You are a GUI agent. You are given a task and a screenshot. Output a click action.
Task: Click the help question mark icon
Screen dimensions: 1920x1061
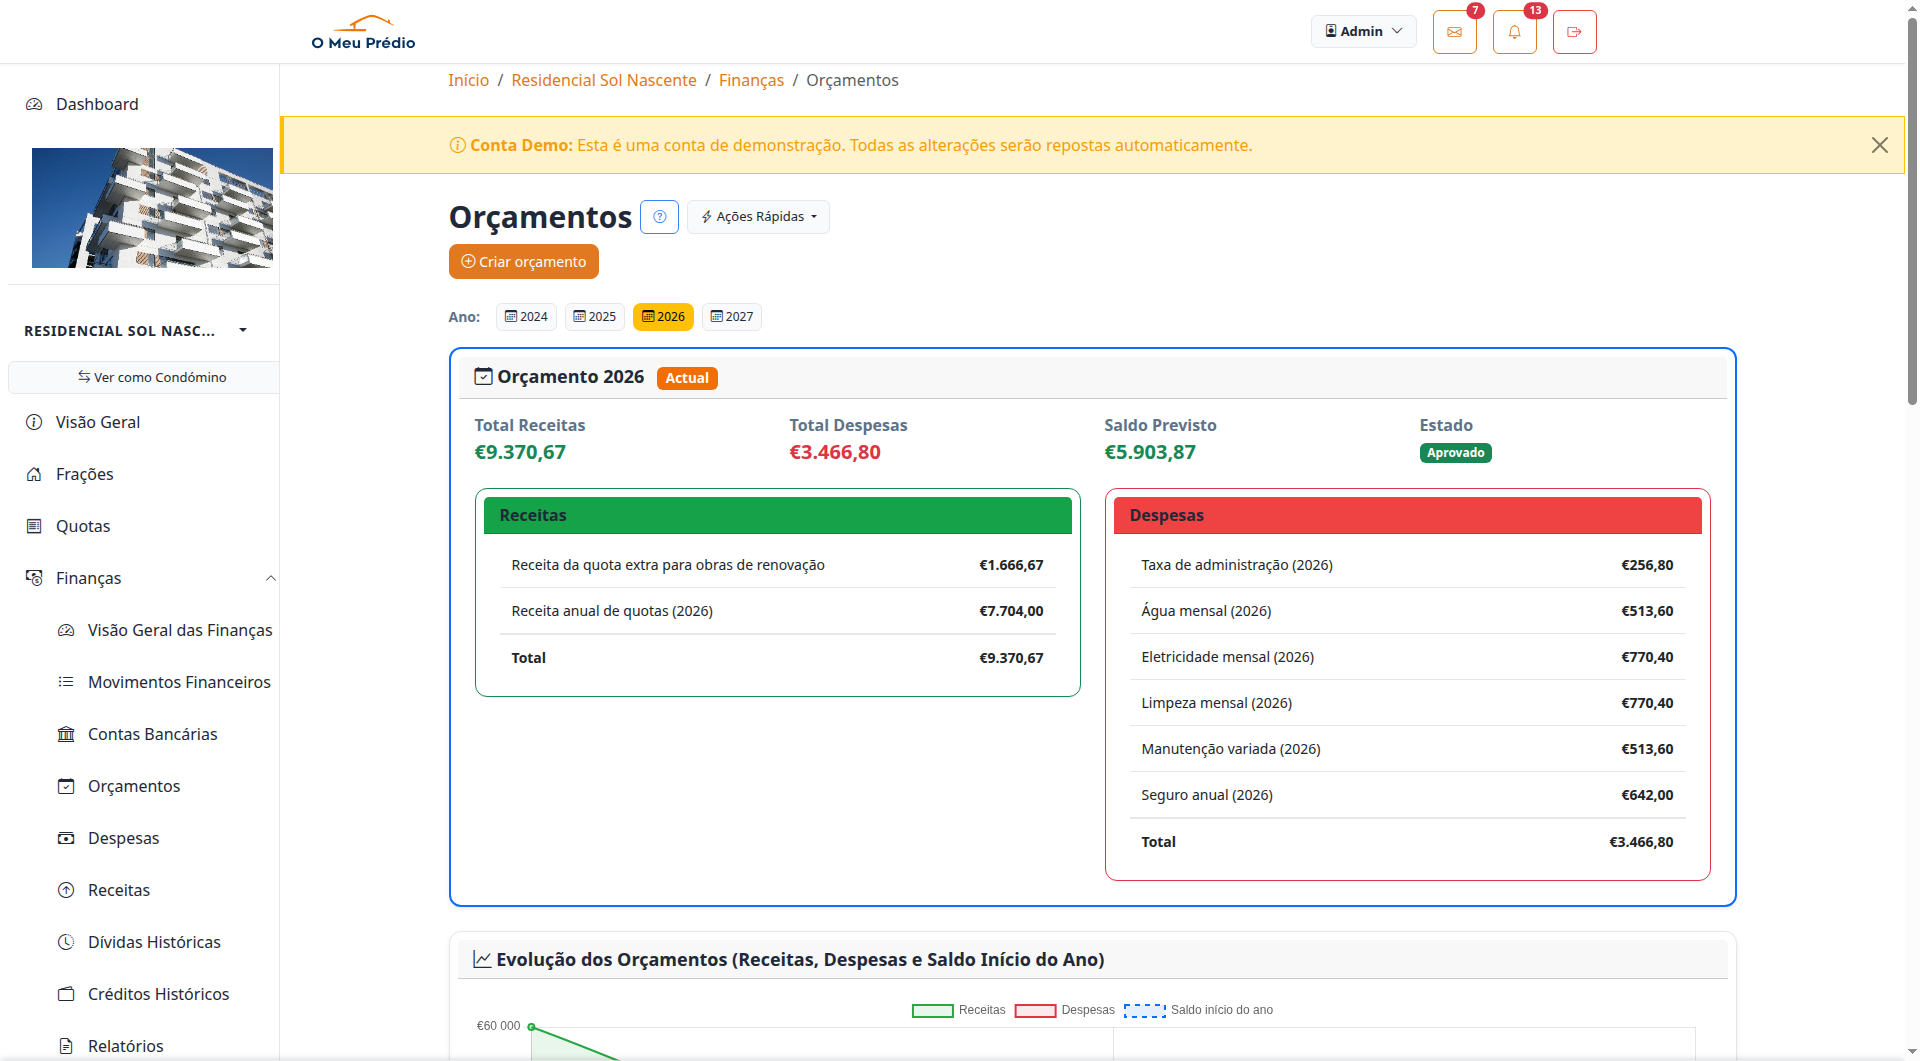659,217
